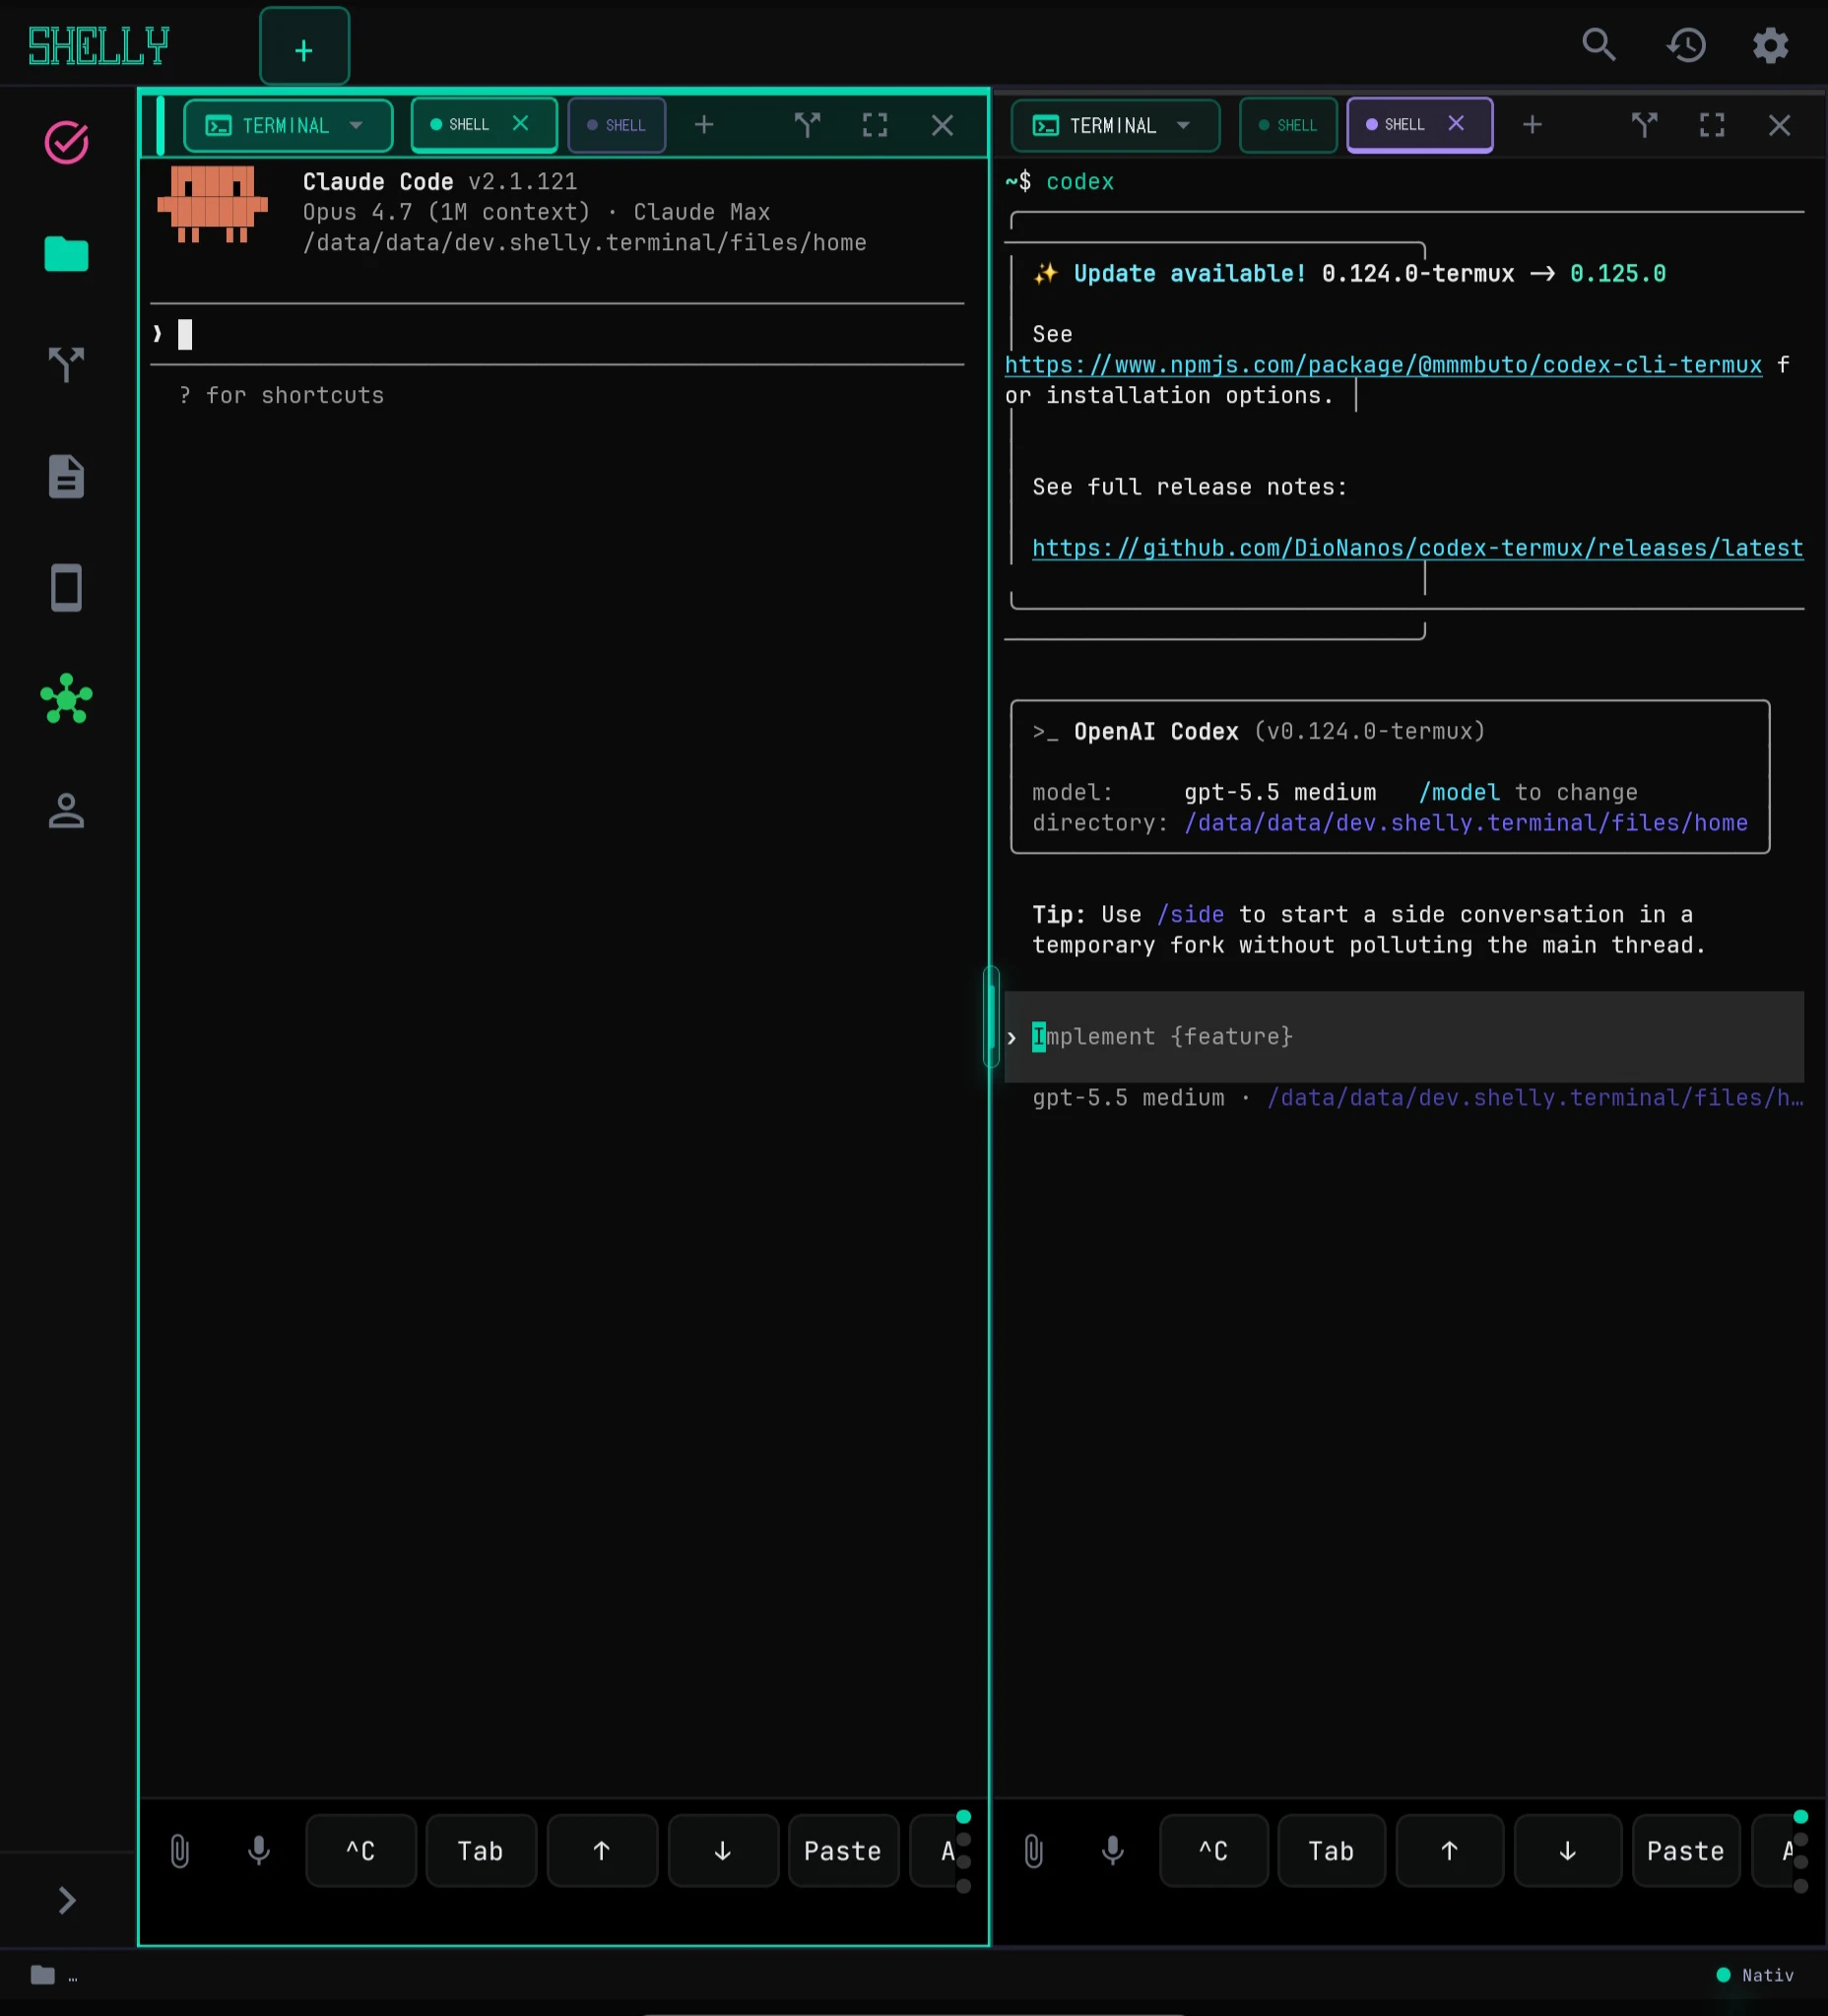Click the split icon in the Claude Code pane header
Image resolution: width=1828 pixels, height=2016 pixels.
pyautogui.click(x=807, y=125)
